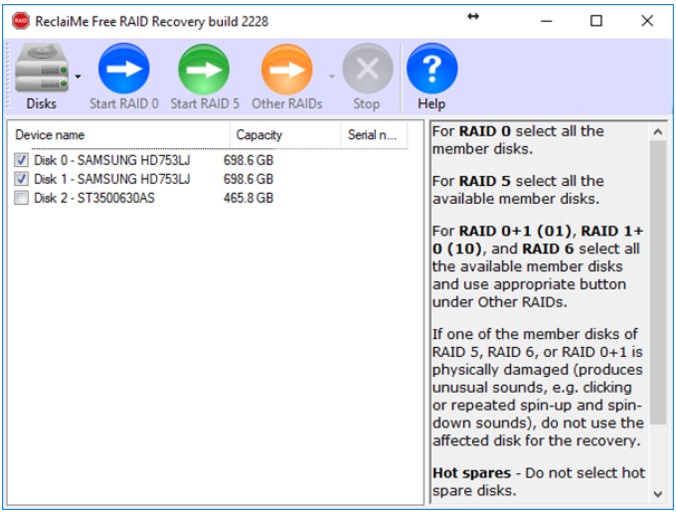Viewport: 676px width, 512px height.
Task: Select Disk 0 - SAMSUNG HD753LJ row text
Action: (112, 160)
